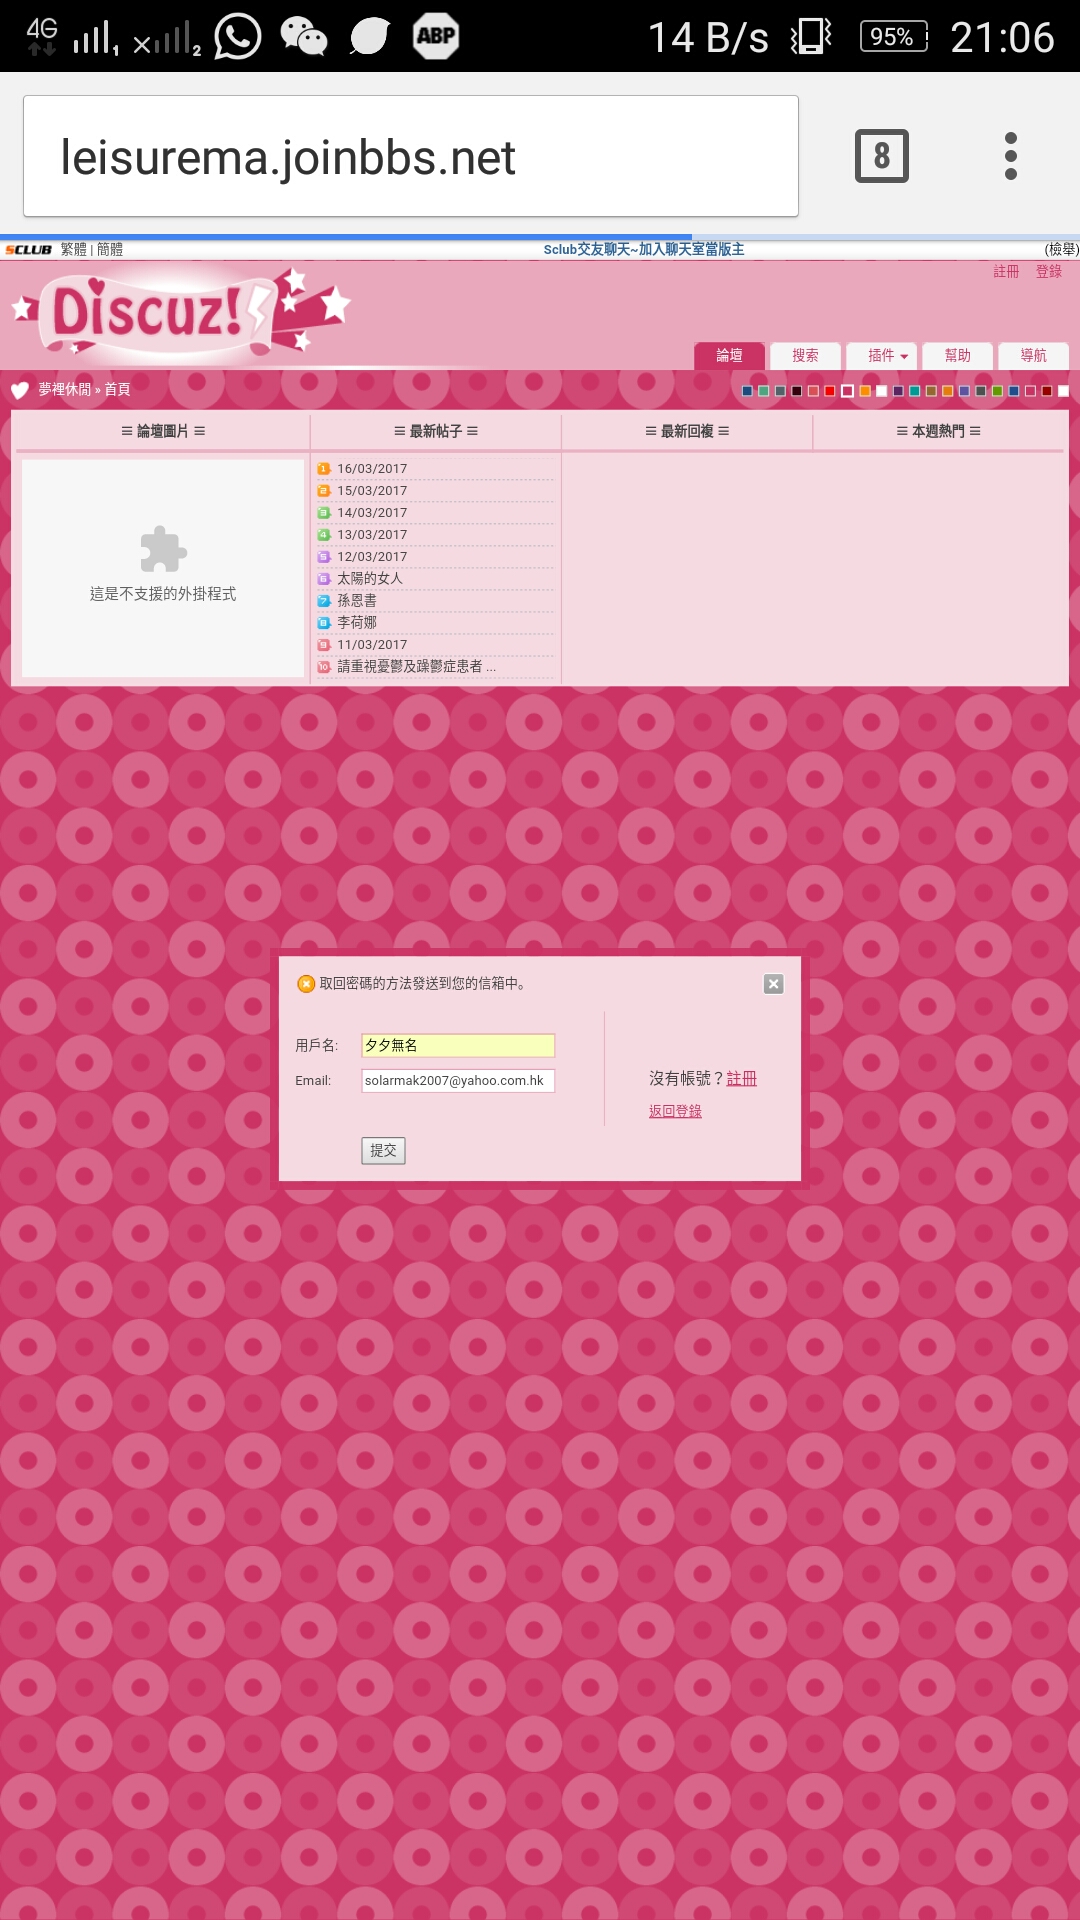Open the Chrome three-dot overflow menu

click(x=1010, y=156)
